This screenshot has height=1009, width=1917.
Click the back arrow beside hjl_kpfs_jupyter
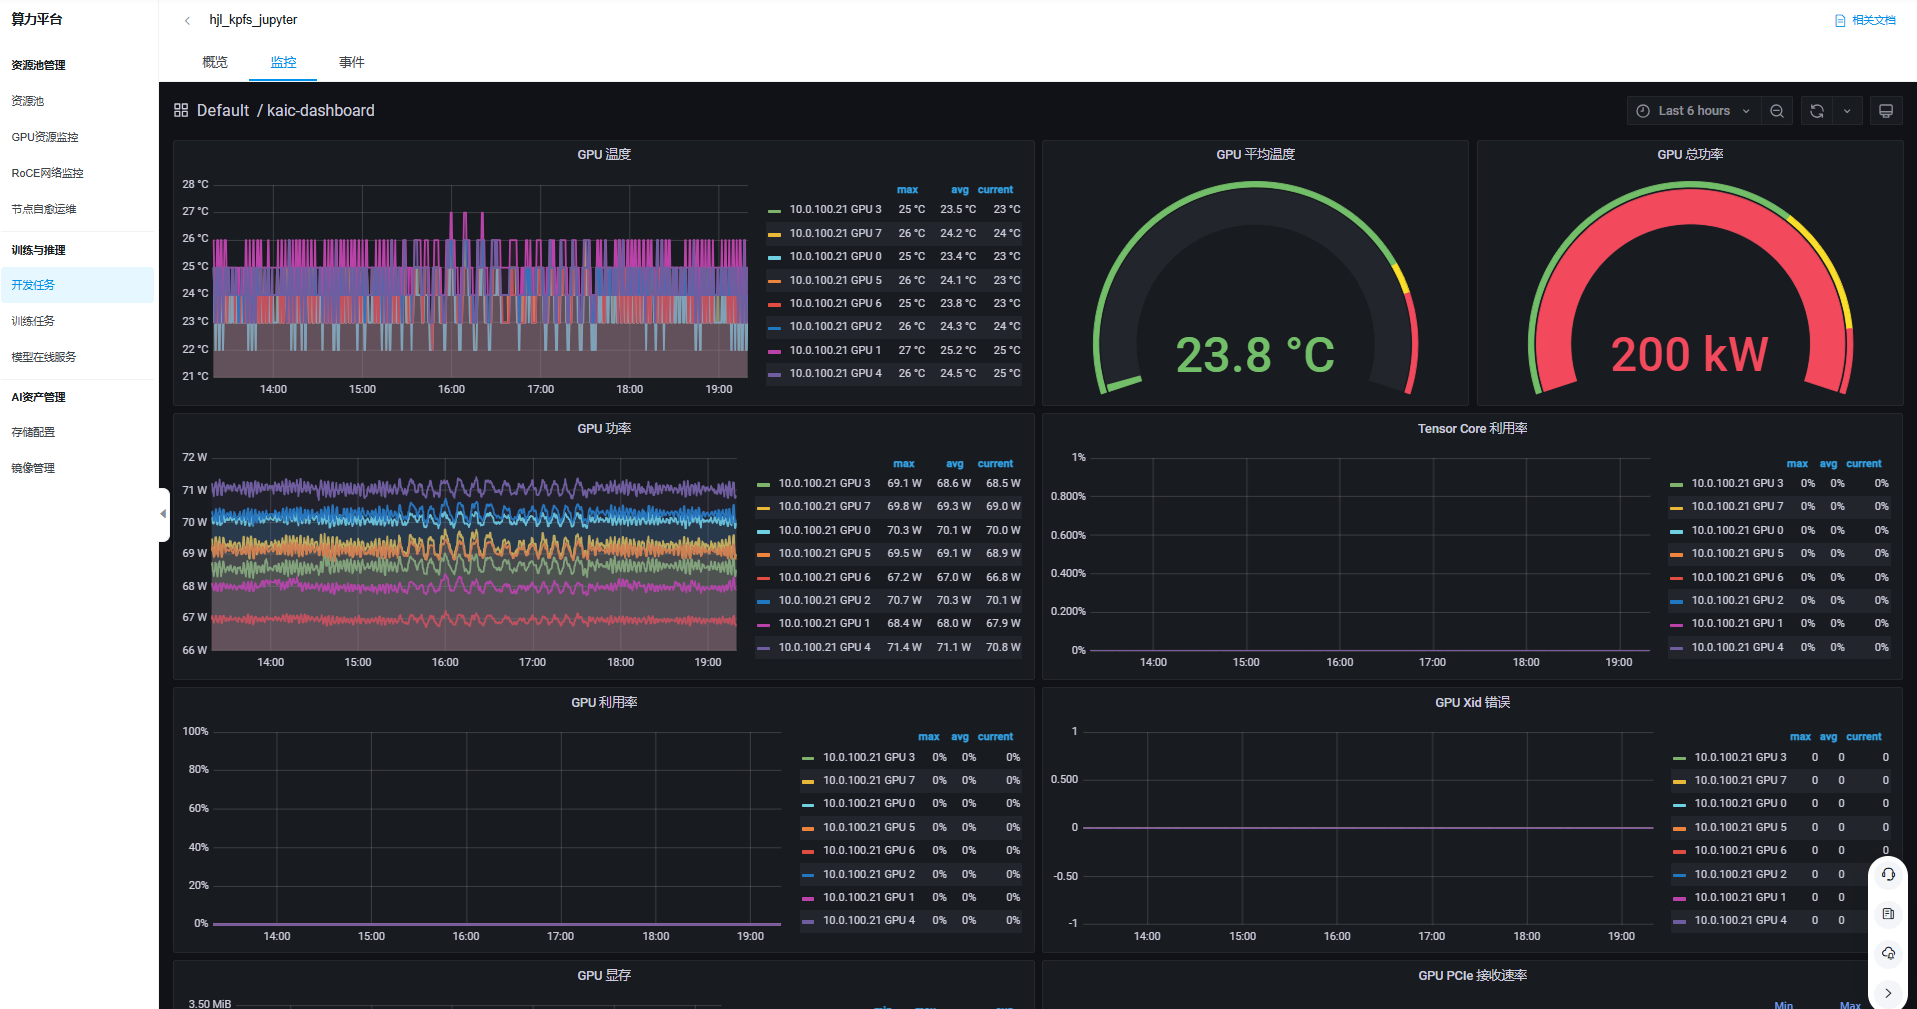[187, 20]
